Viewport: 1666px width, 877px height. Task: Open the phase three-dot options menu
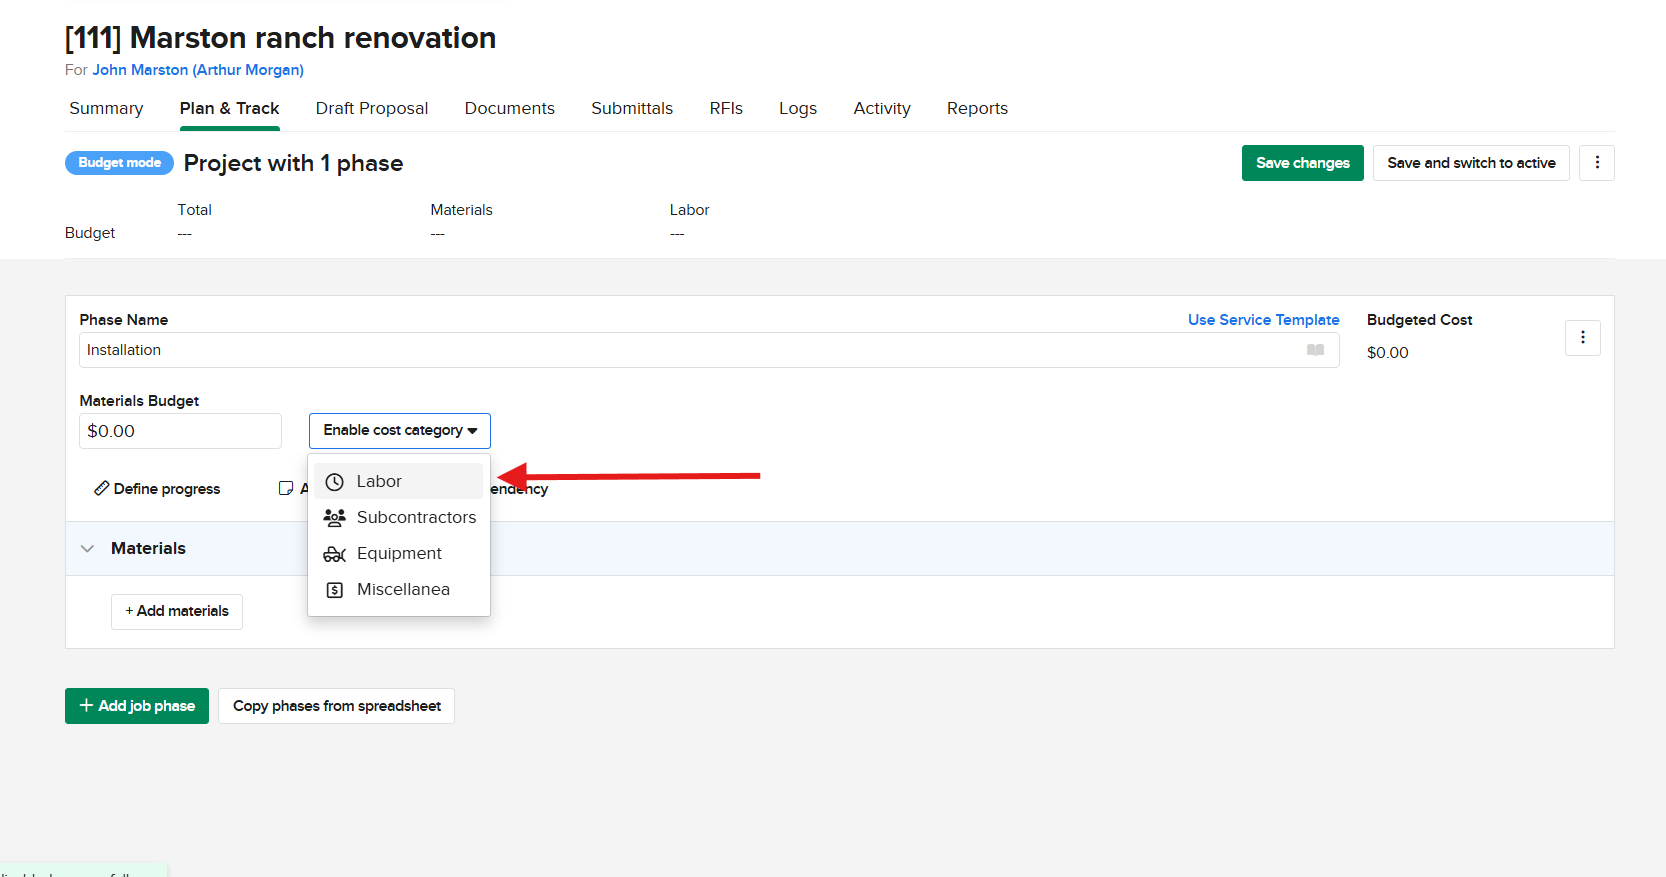pyautogui.click(x=1582, y=338)
